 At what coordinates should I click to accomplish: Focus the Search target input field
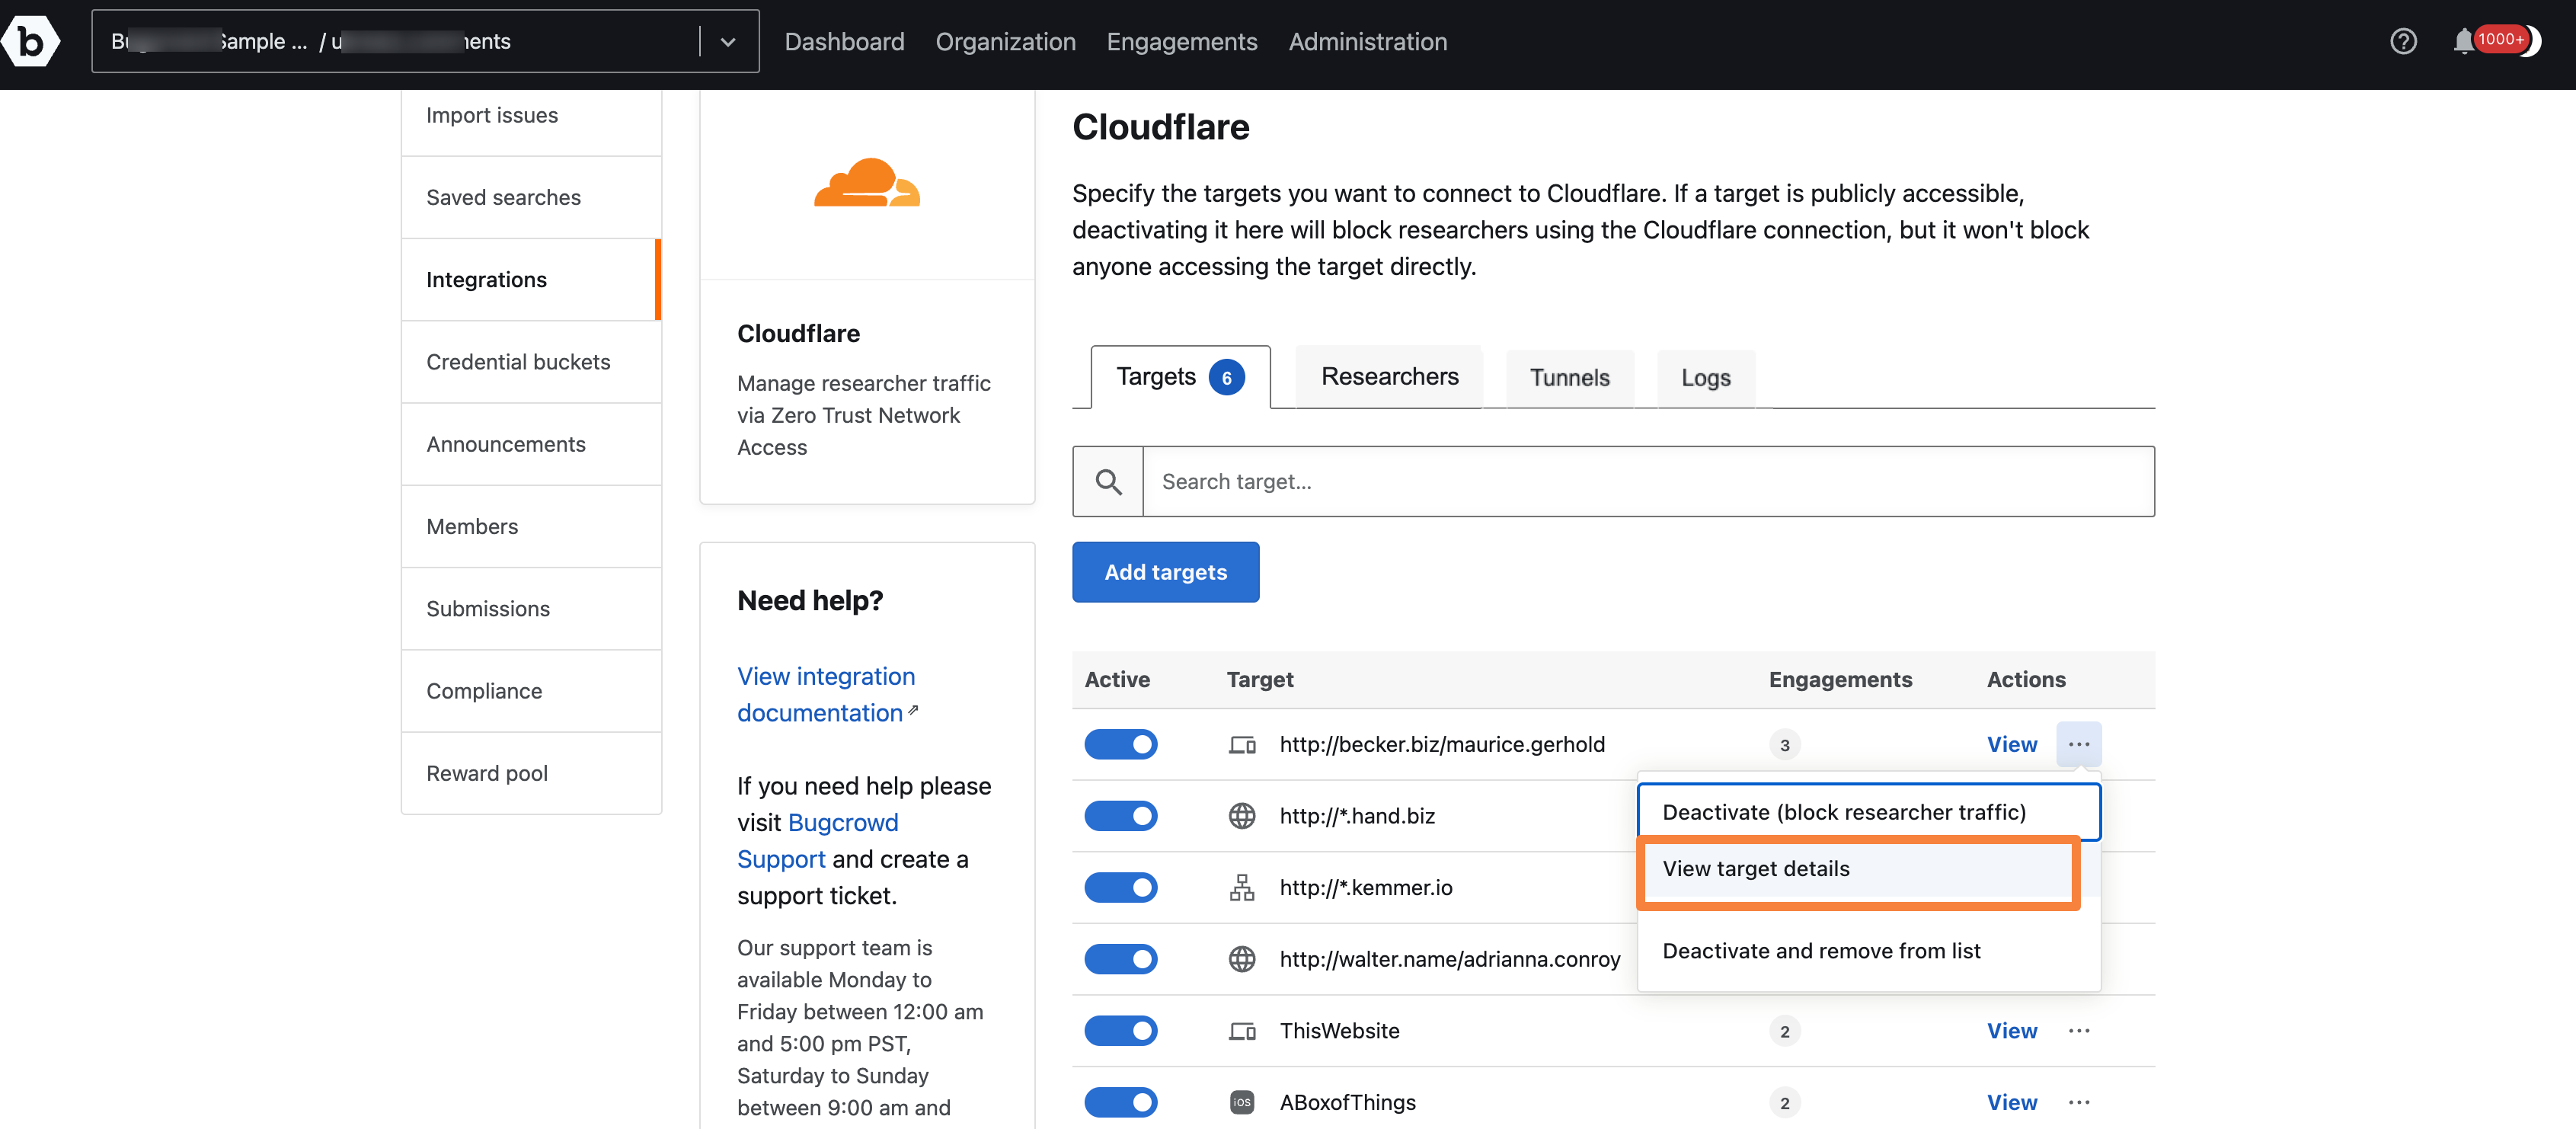click(1648, 481)
